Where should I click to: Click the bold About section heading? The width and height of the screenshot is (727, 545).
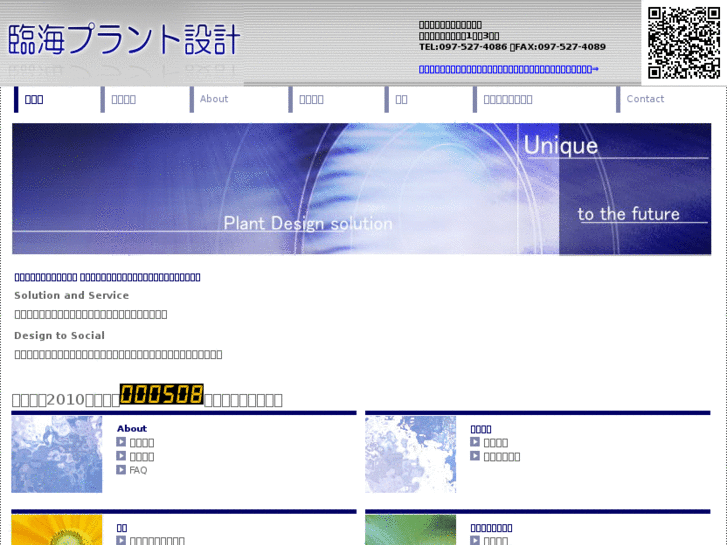point(132,429)
